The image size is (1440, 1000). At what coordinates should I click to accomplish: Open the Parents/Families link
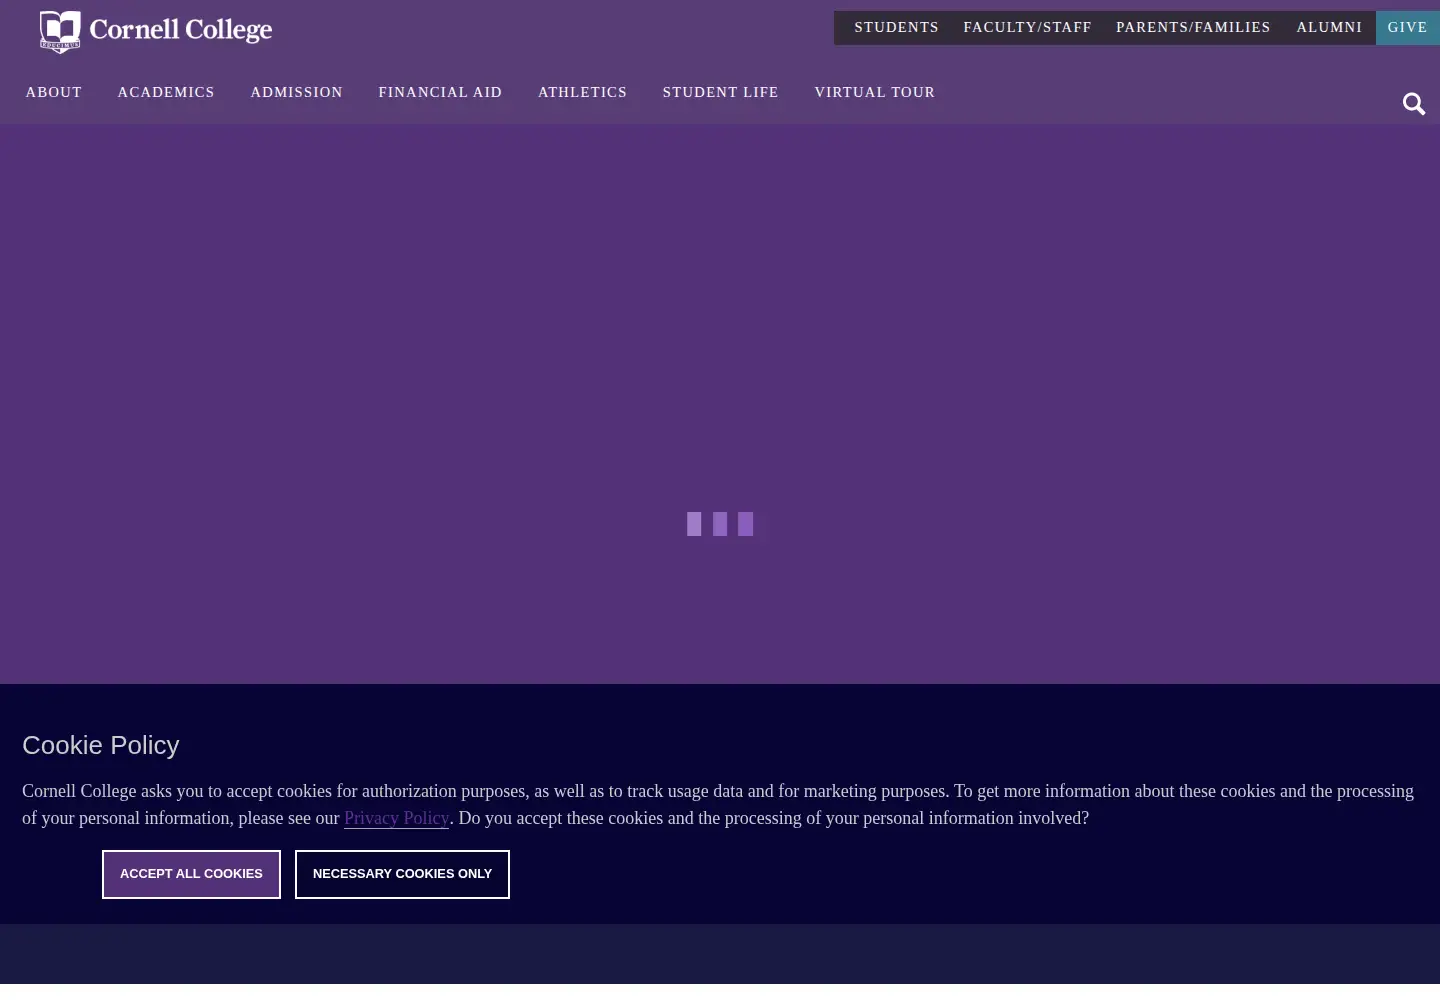click(x=1193, y=28)
